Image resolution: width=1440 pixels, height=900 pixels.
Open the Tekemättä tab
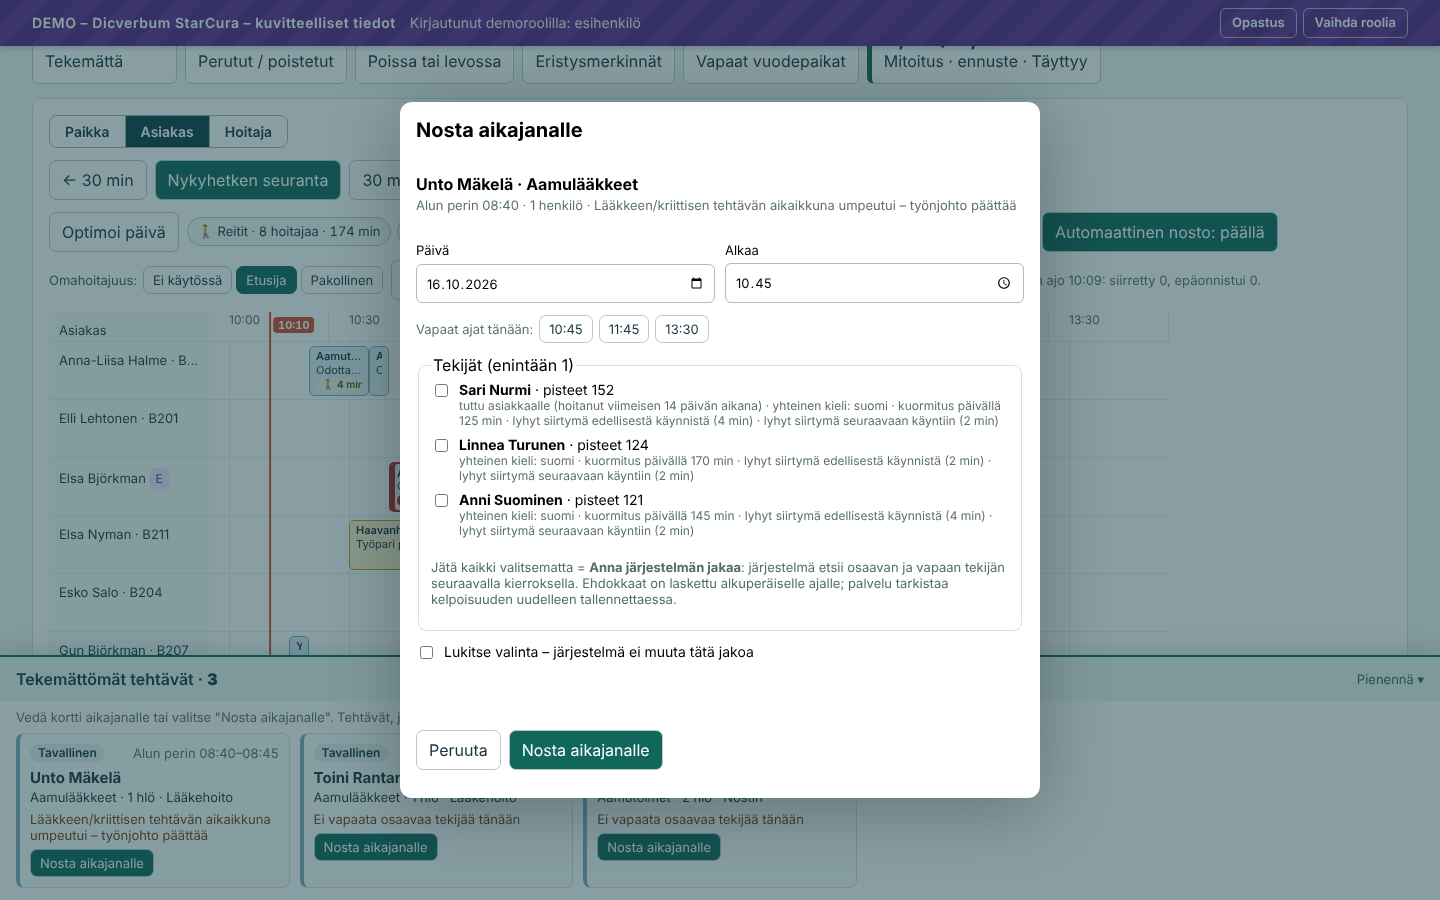(x=104, y=62)
